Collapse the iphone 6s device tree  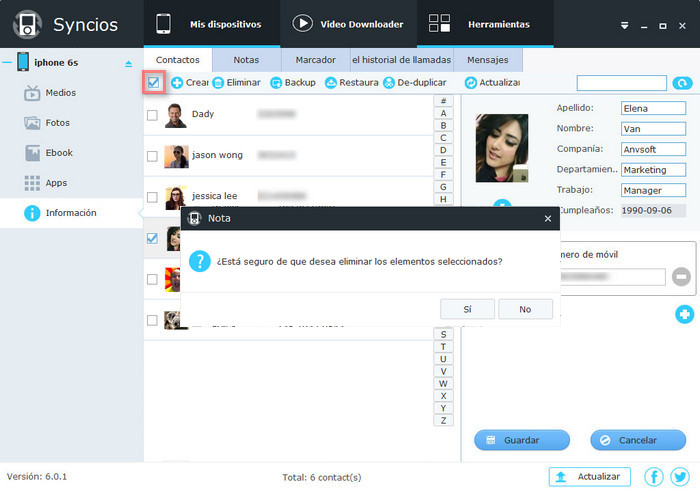pos(7,63)
